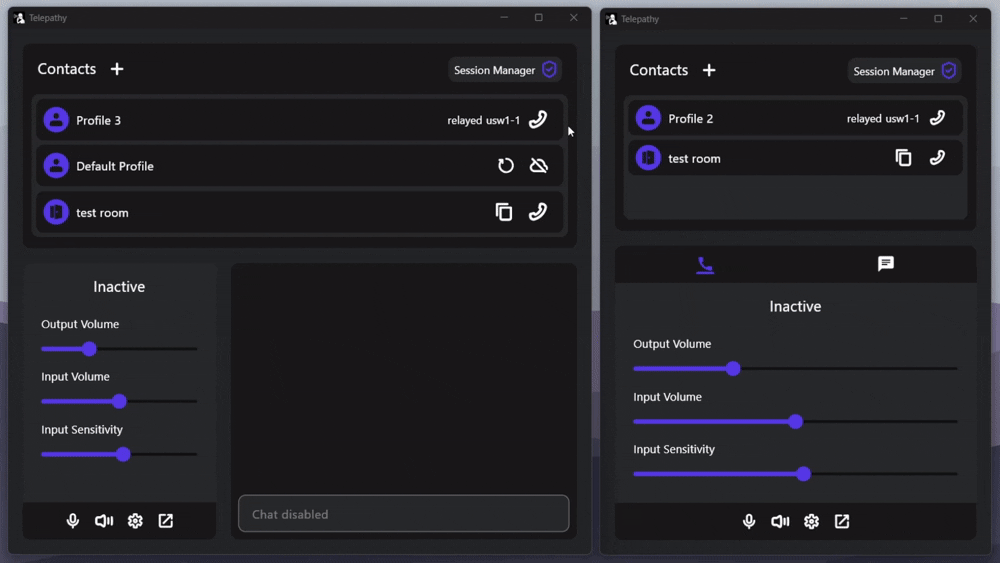Open settings gear in right window
Viewport: 1000px width, 563px height.
click(811, 522)
